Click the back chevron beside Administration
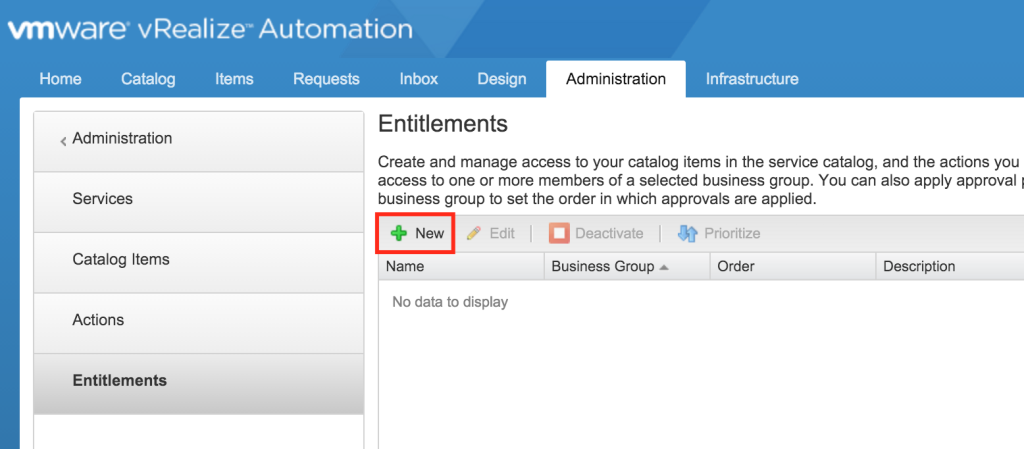 63,141
